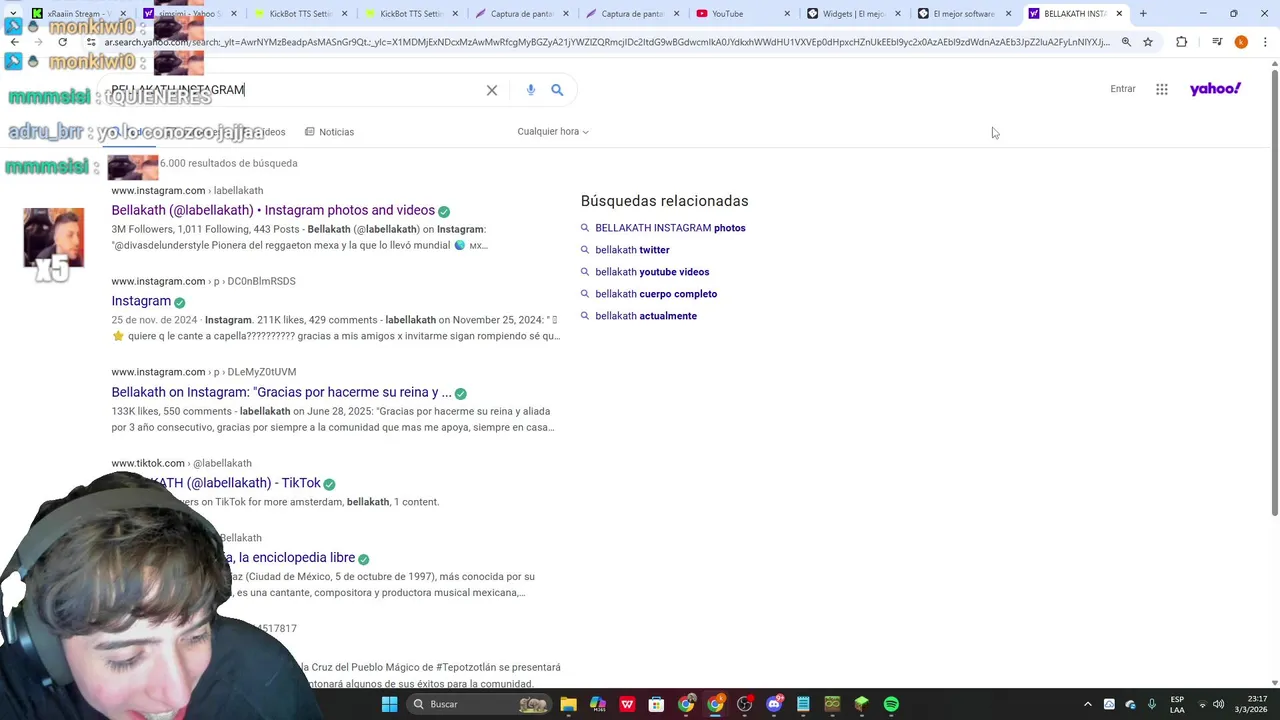This screenshot has width=1280, height=720.
Task: Submit search with the blue magnifier icon
Action: tap(557, 90)
